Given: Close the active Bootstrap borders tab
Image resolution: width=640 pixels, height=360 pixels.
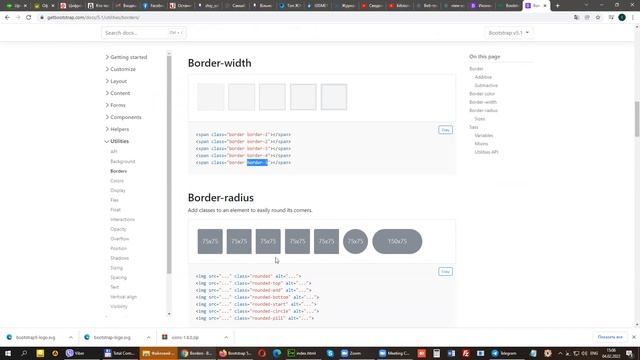Looking at the screenshot, I should pyautogui.click(x=545, y=6).
